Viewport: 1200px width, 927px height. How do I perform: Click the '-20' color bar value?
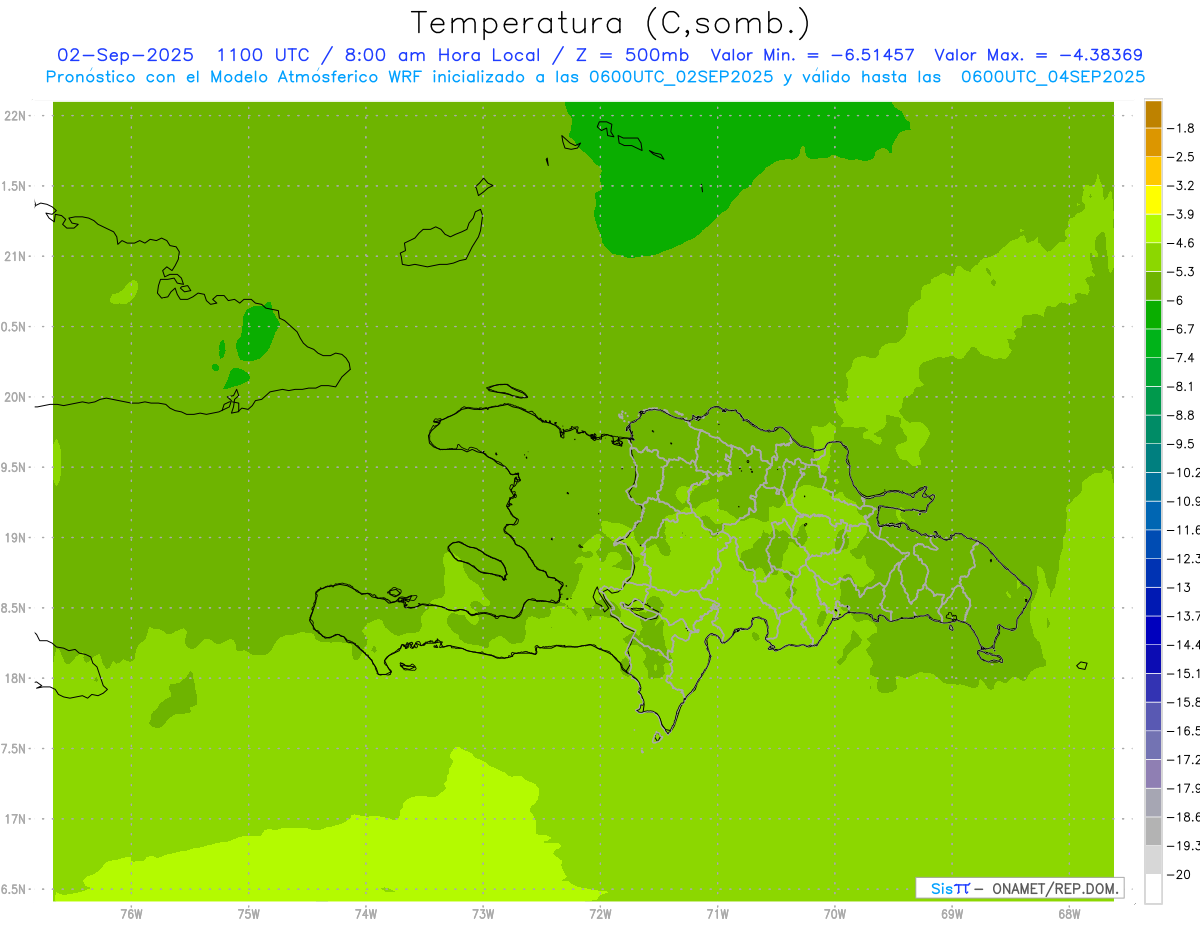[x=1178, y=874]
